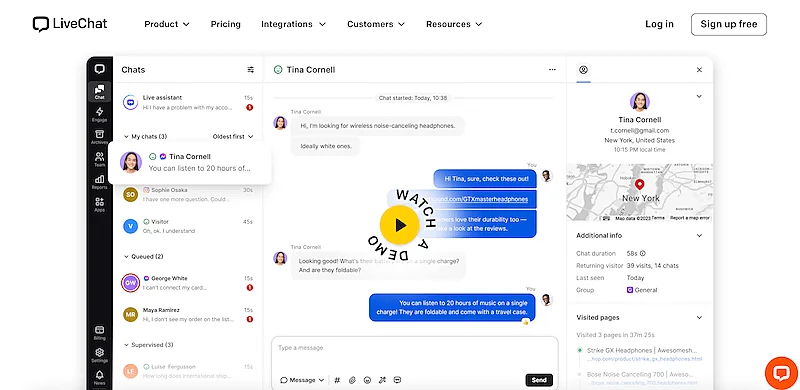
Task: Change the Oldest first sort order
Action: pos(233,136)
